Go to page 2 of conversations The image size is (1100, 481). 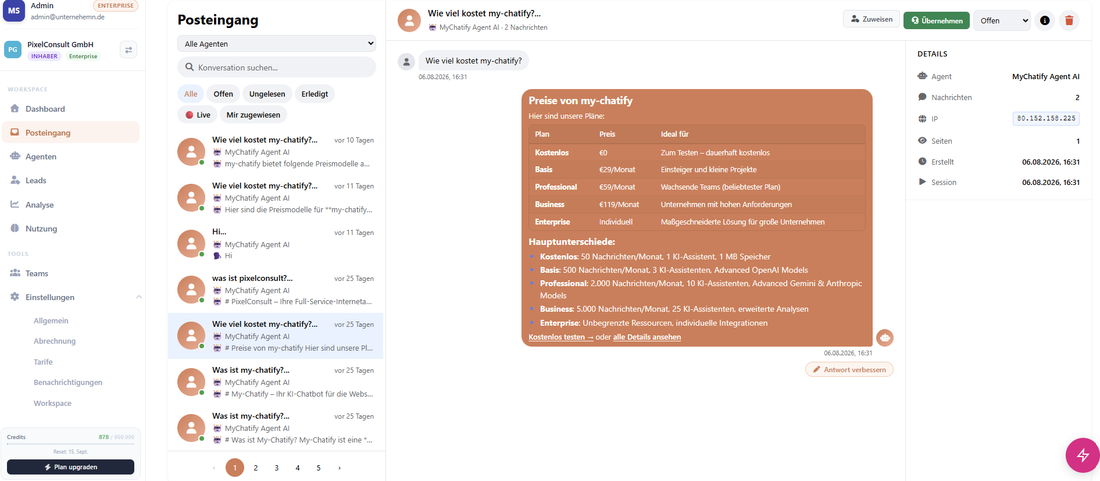(256, 468)
